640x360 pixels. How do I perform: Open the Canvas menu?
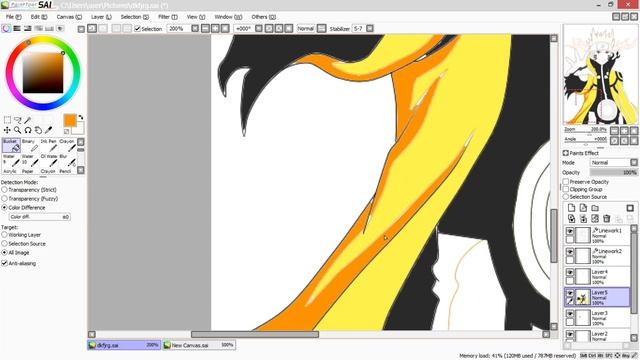pos(69,17)
